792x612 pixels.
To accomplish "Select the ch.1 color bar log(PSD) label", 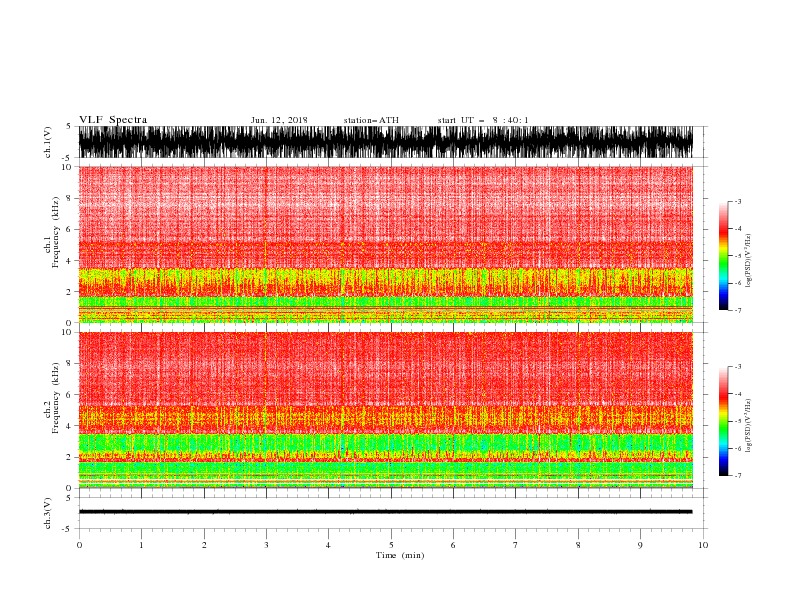I will [748, 261].
